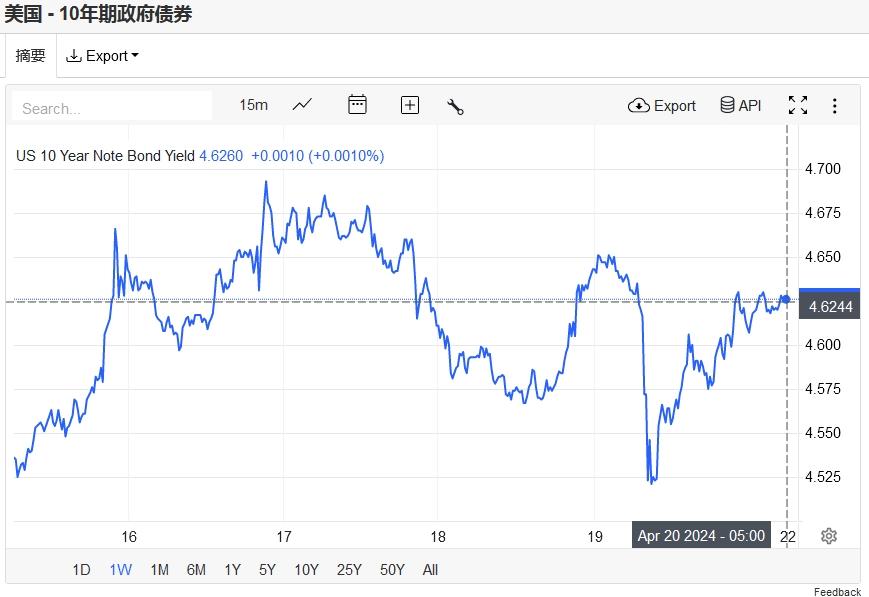Select the 1D time range
The height and width of the screenshot is (597, 869).
81,570
